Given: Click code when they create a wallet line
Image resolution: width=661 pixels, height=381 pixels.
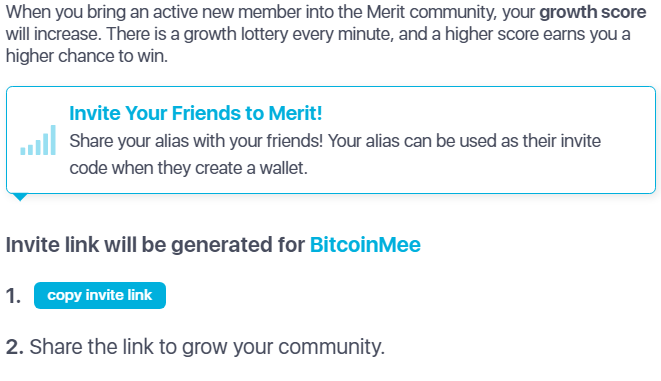Looking at the screenshot, I should pyautogui.click(x=188, y=168).
